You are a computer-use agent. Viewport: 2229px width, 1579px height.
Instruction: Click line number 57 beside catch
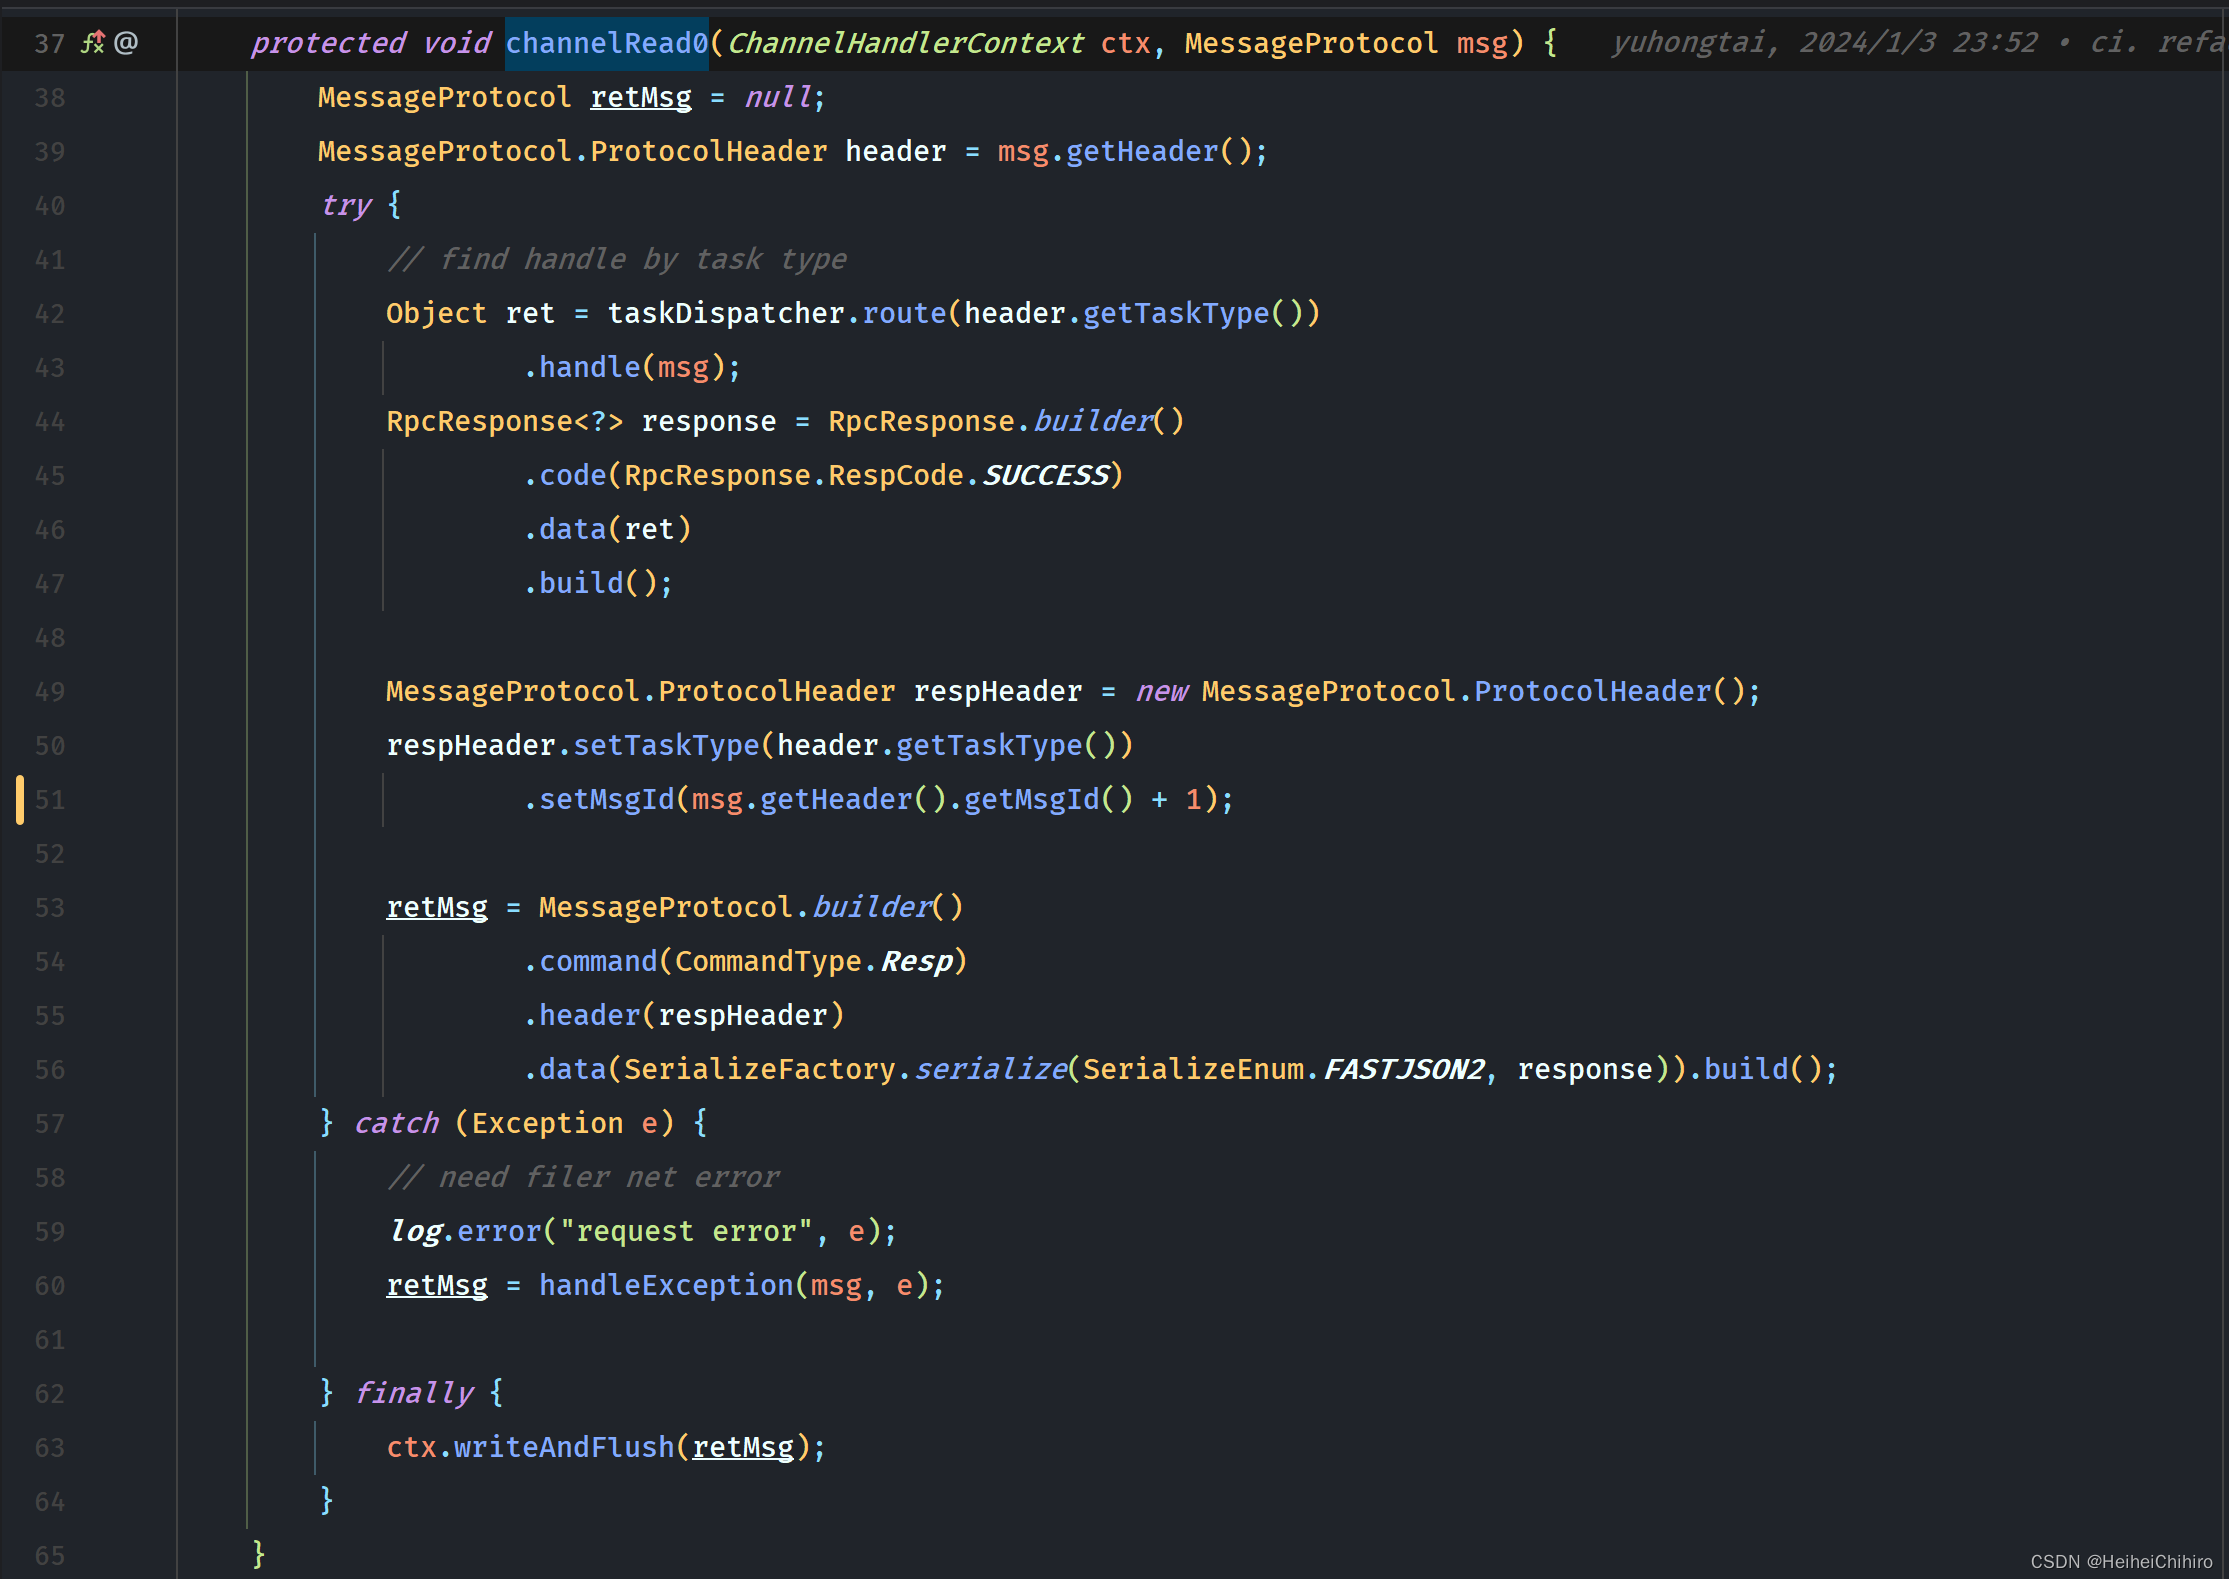pyautogui.click(x=49, y=1124)
